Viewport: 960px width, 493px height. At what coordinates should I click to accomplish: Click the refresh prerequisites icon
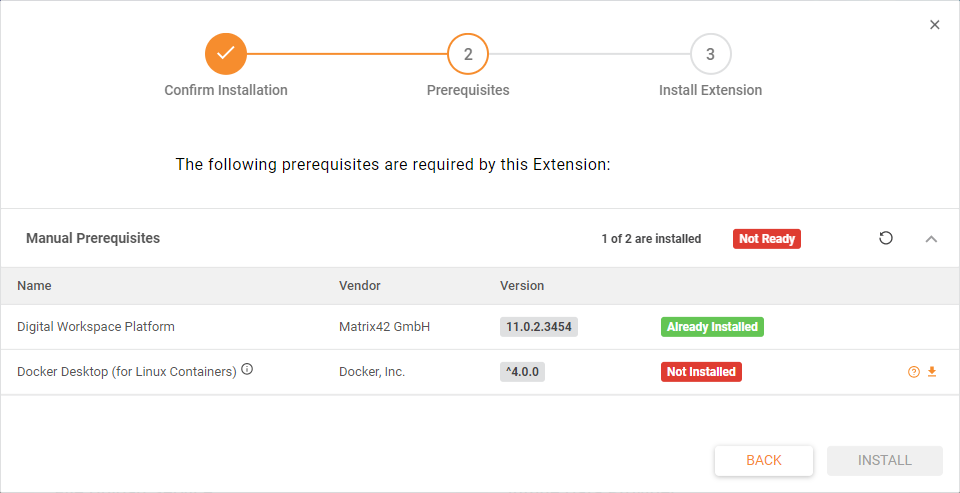[886, 238]
